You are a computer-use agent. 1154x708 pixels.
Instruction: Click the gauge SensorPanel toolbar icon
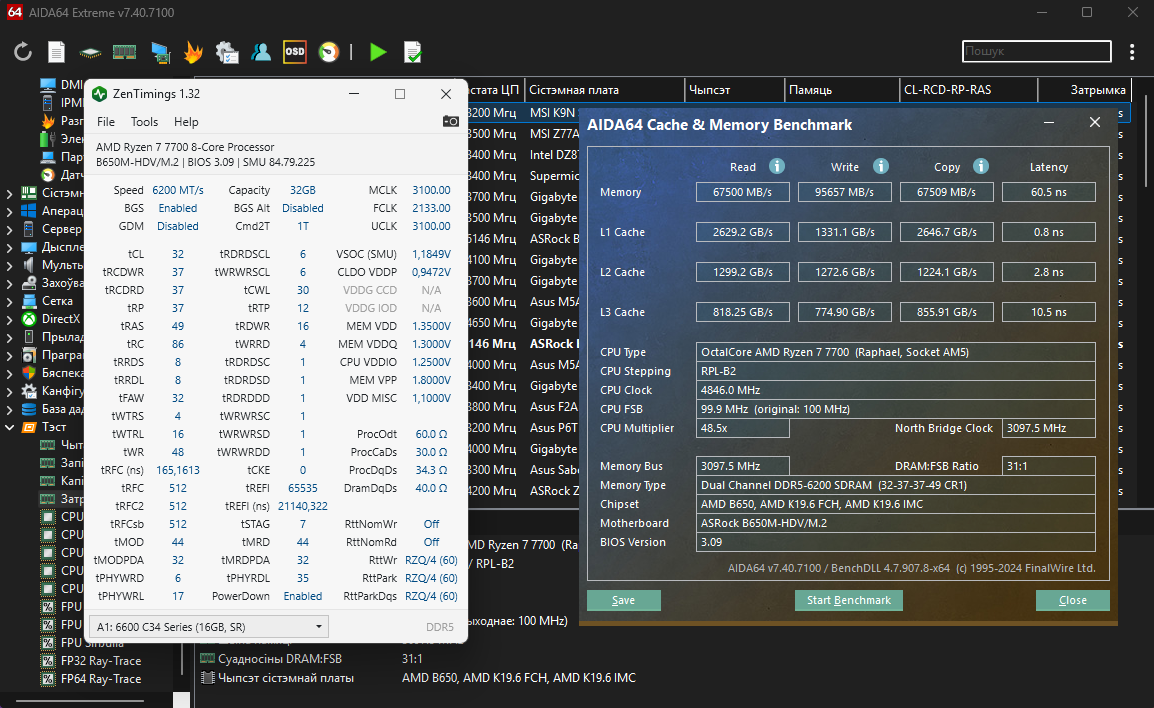(329, 52)
